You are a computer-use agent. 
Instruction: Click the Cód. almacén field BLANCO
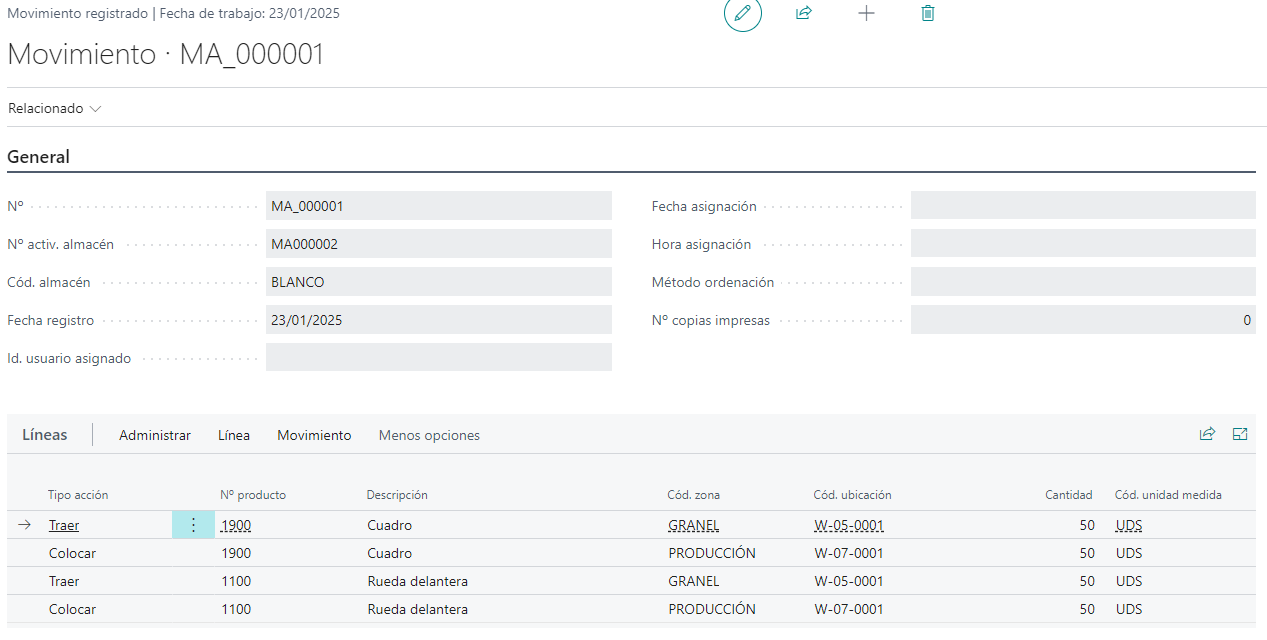(439, 282)
